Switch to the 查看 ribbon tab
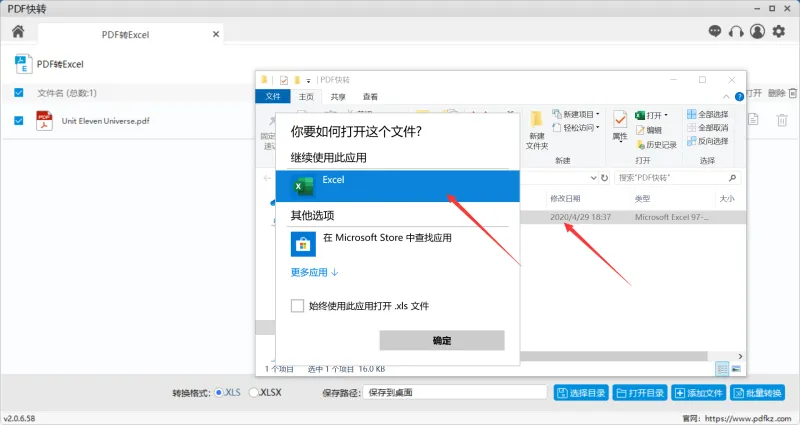This screenshot has width=800, height=425. (370, 96)
